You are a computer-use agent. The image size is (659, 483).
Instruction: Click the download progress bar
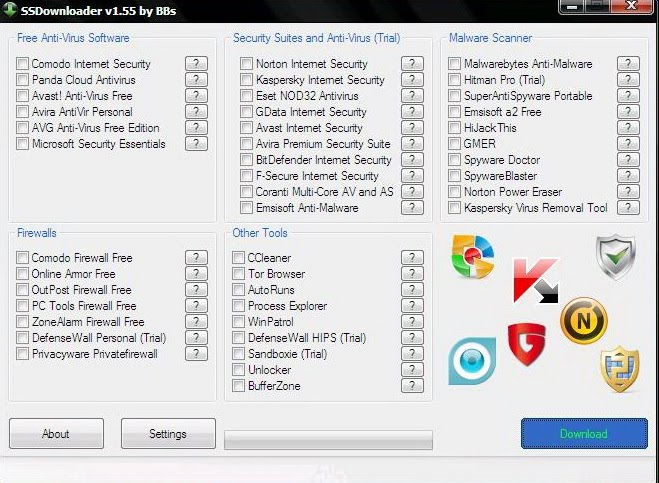[328, 440]
